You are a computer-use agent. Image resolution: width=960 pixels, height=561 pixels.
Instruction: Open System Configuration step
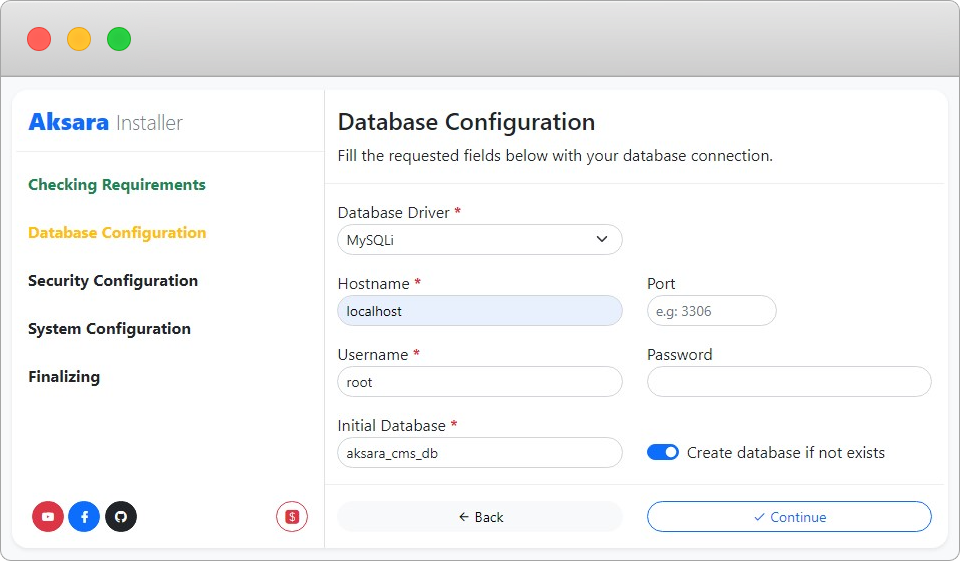pyautogui.click(x=109, y=329)
